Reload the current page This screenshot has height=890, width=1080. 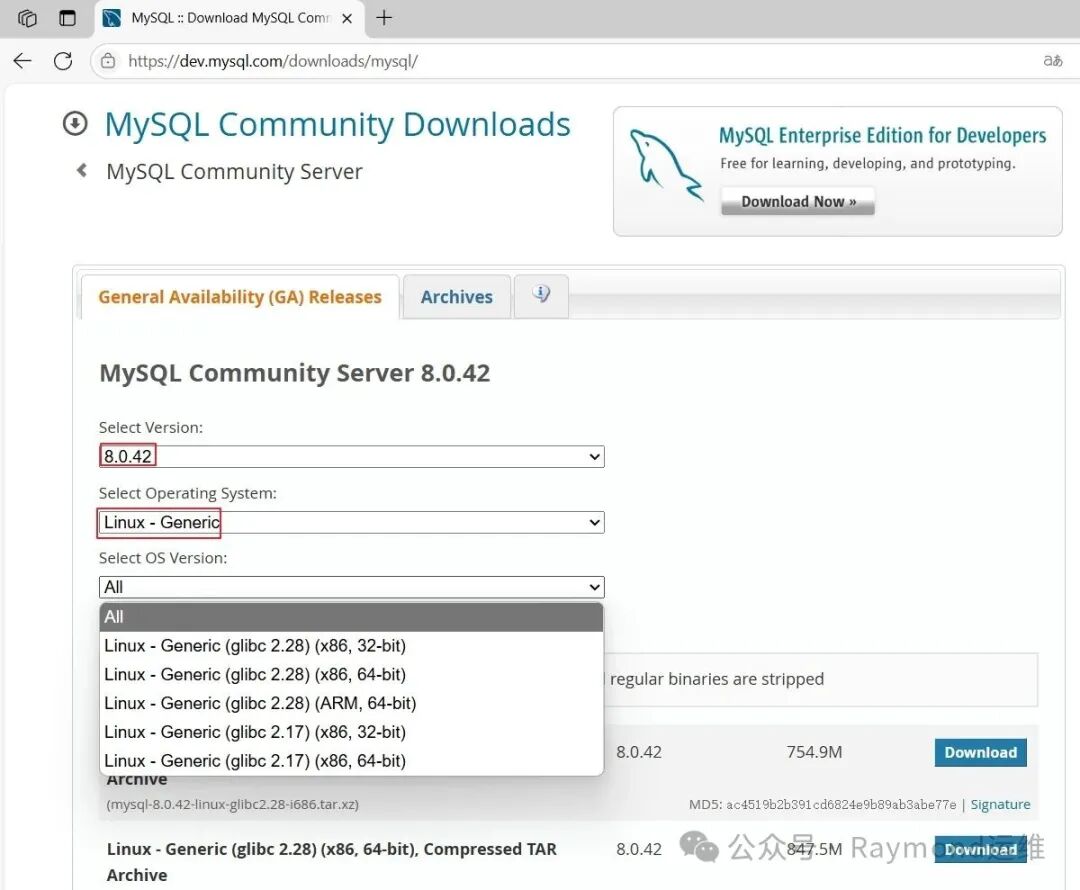click(63, 61)
